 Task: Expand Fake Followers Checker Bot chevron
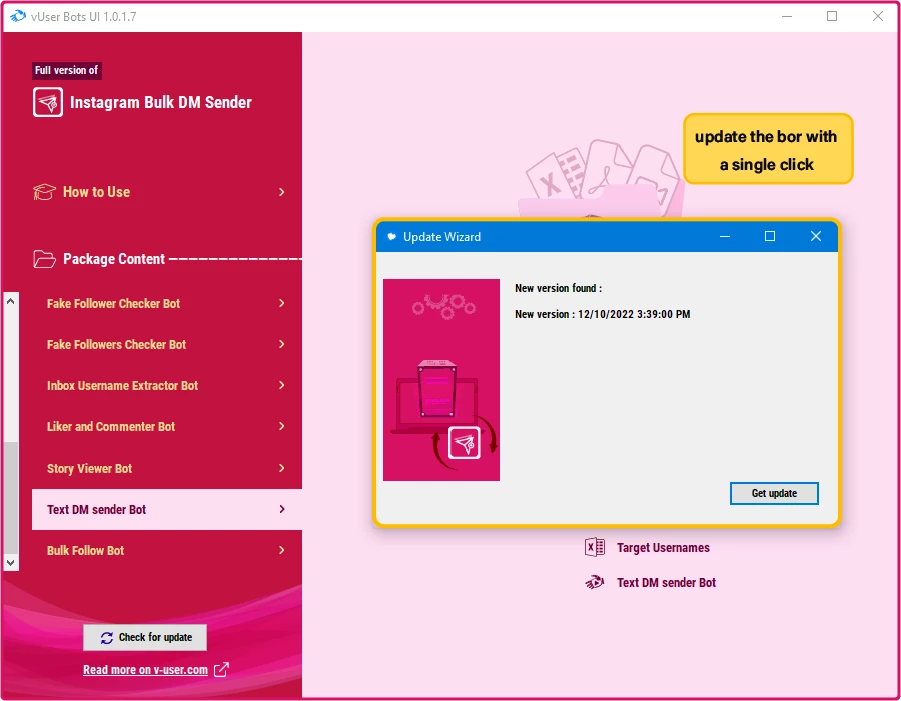pos(282,344)
